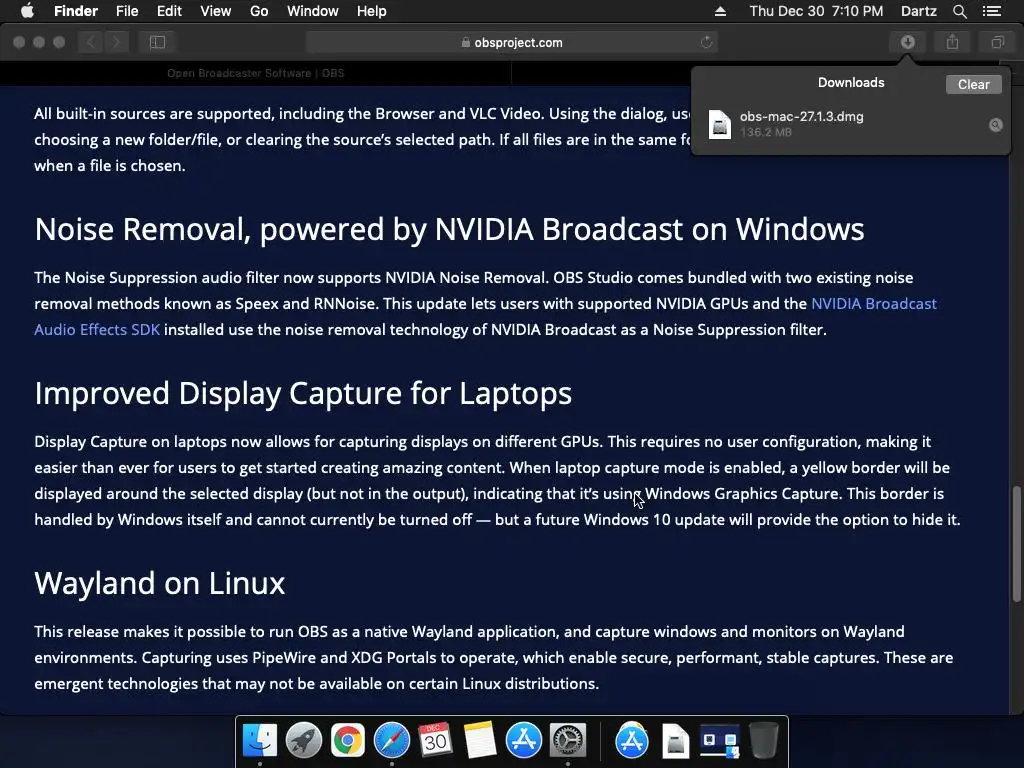Open Safari compass icon in Dock
The width and height of the screenshot is (1024, 768).
tap(392, 740)
